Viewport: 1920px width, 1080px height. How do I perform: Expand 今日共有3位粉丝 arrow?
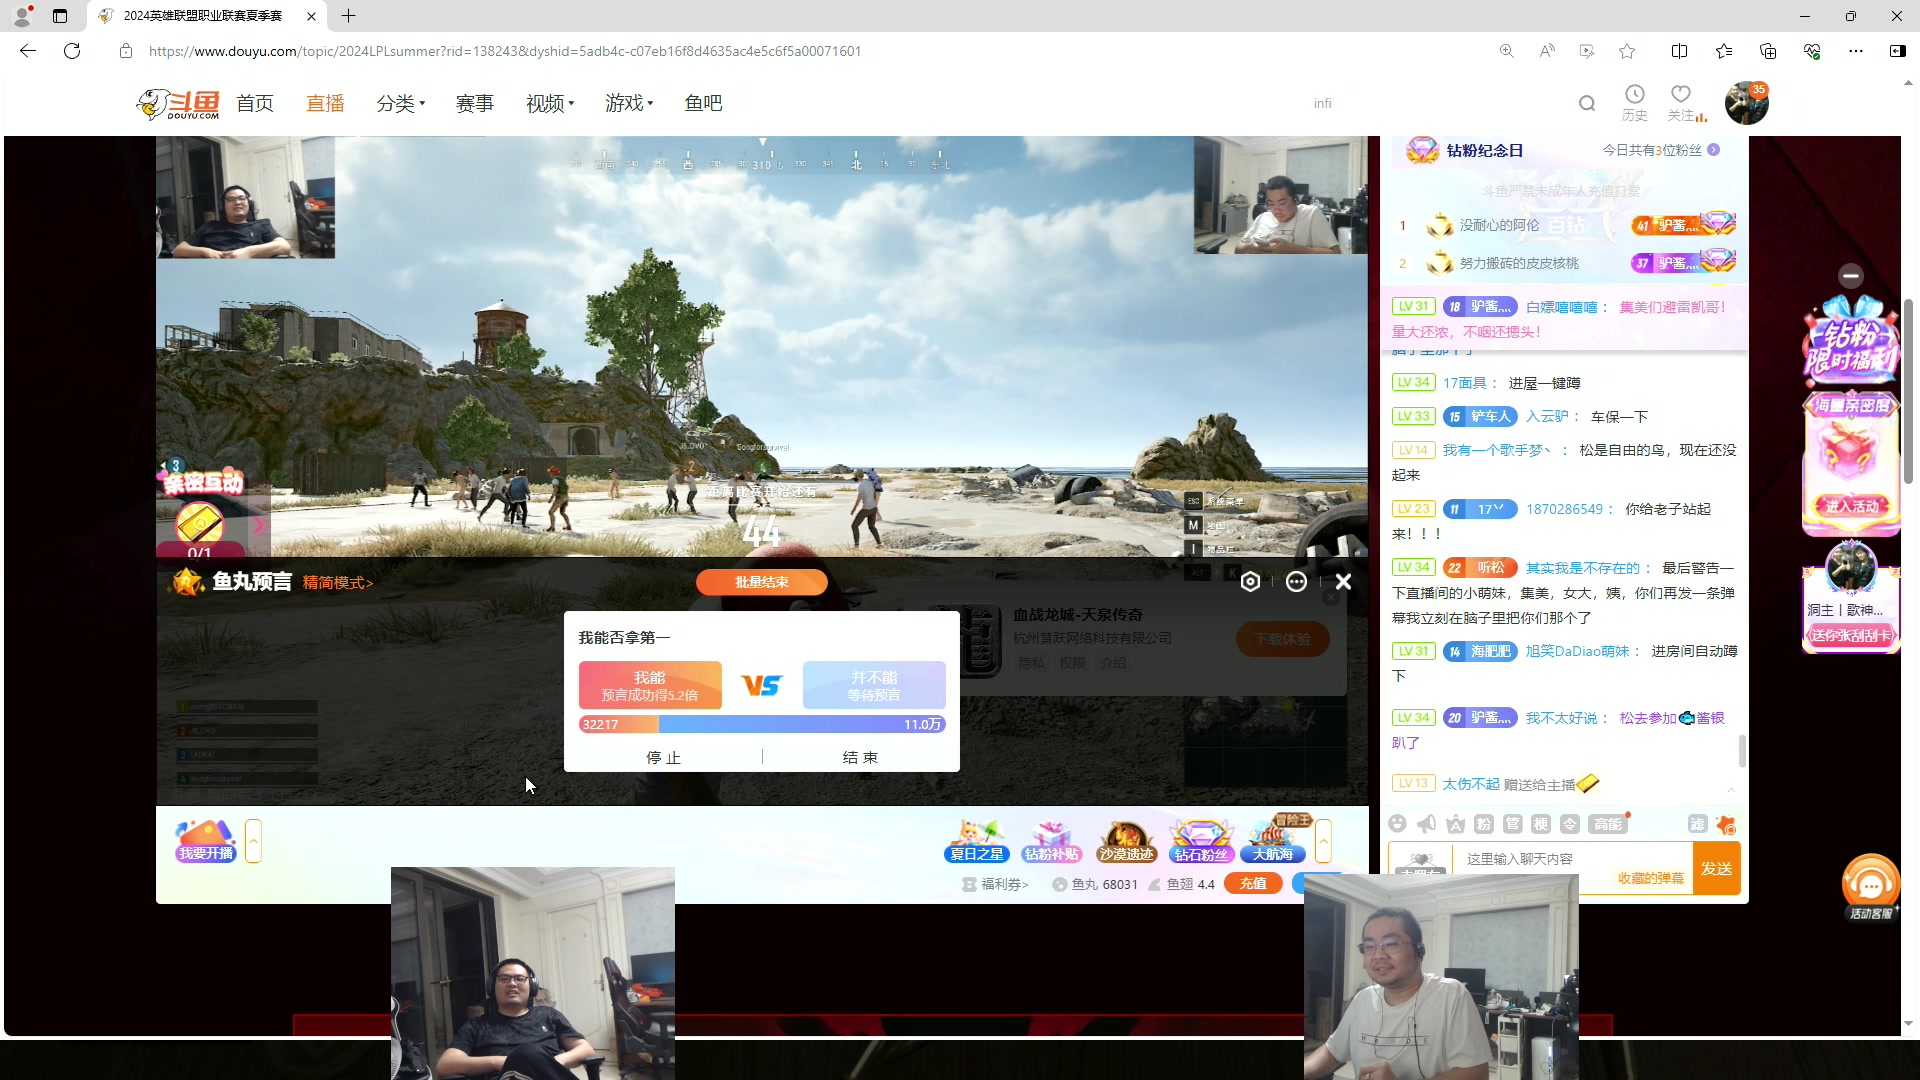point(1713,150)
